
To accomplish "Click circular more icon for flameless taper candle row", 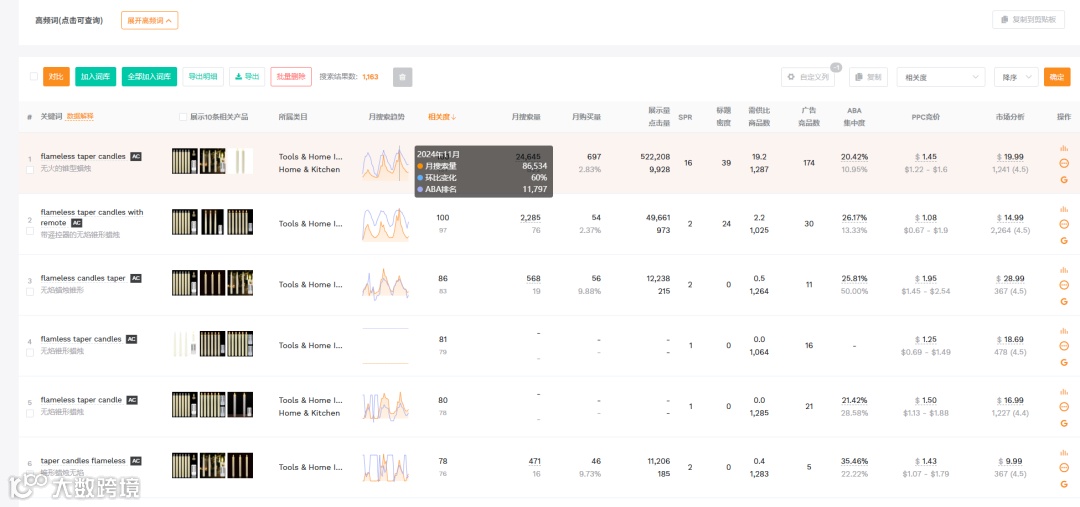I will tap(1063, 407).
